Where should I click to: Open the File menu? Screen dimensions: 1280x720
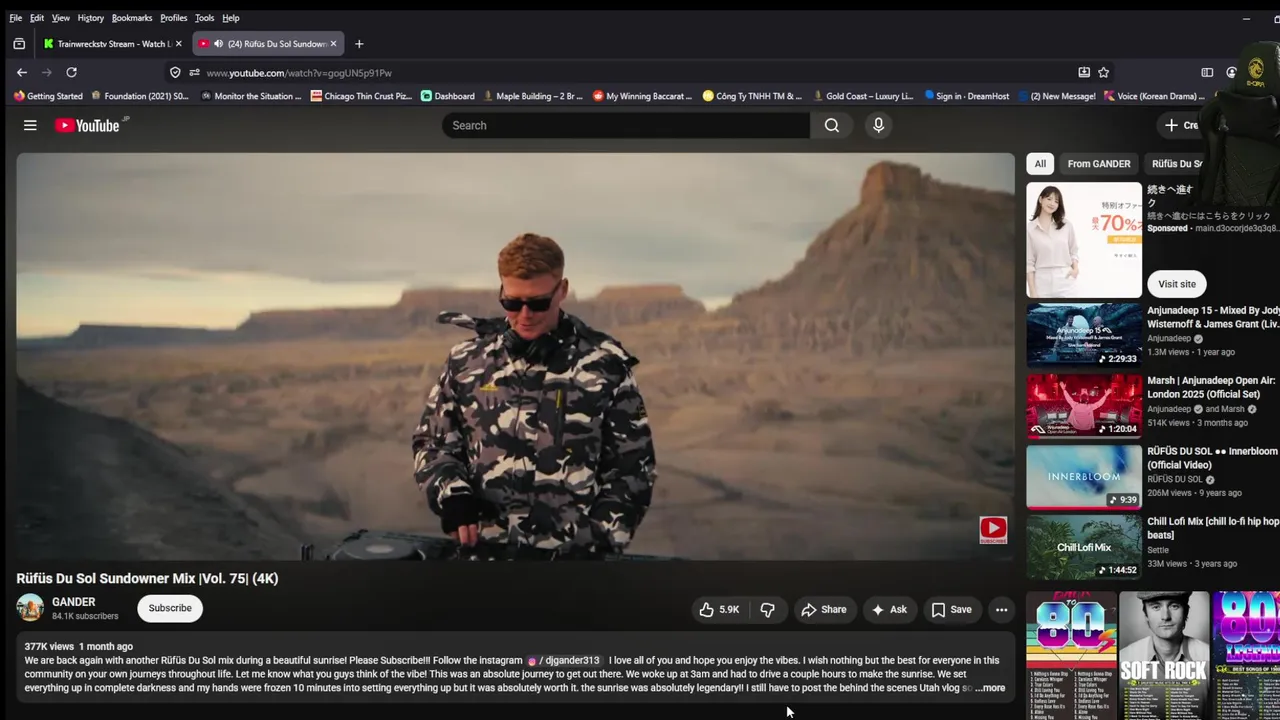click(x=16, y=18)
